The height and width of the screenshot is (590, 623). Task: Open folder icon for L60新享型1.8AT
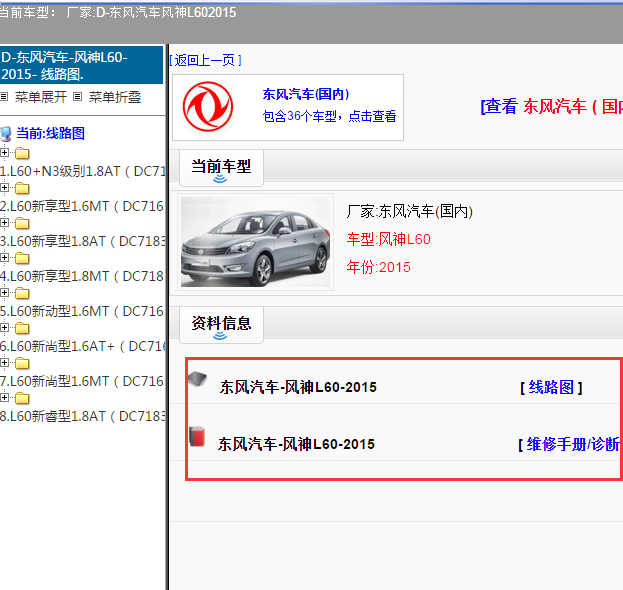(22, 223)
